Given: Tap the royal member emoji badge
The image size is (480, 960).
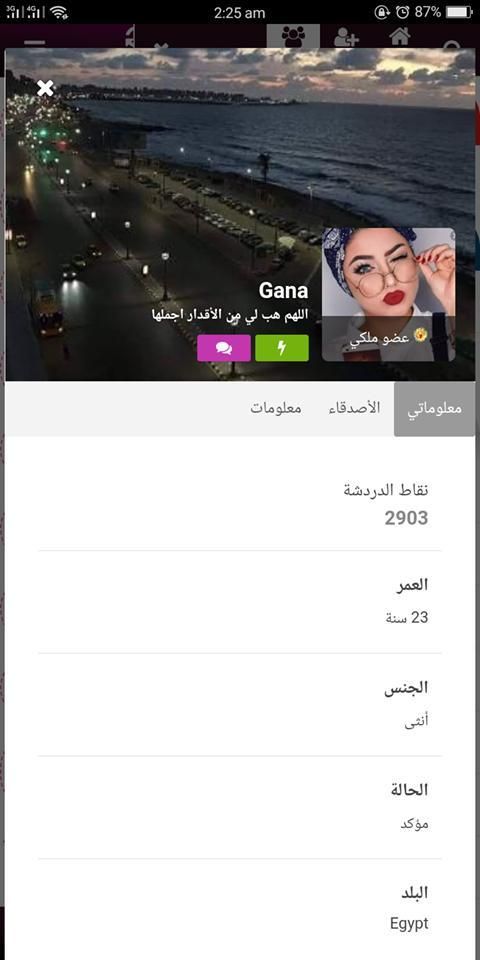Looking at the screenshot, I should pos(419,336).
